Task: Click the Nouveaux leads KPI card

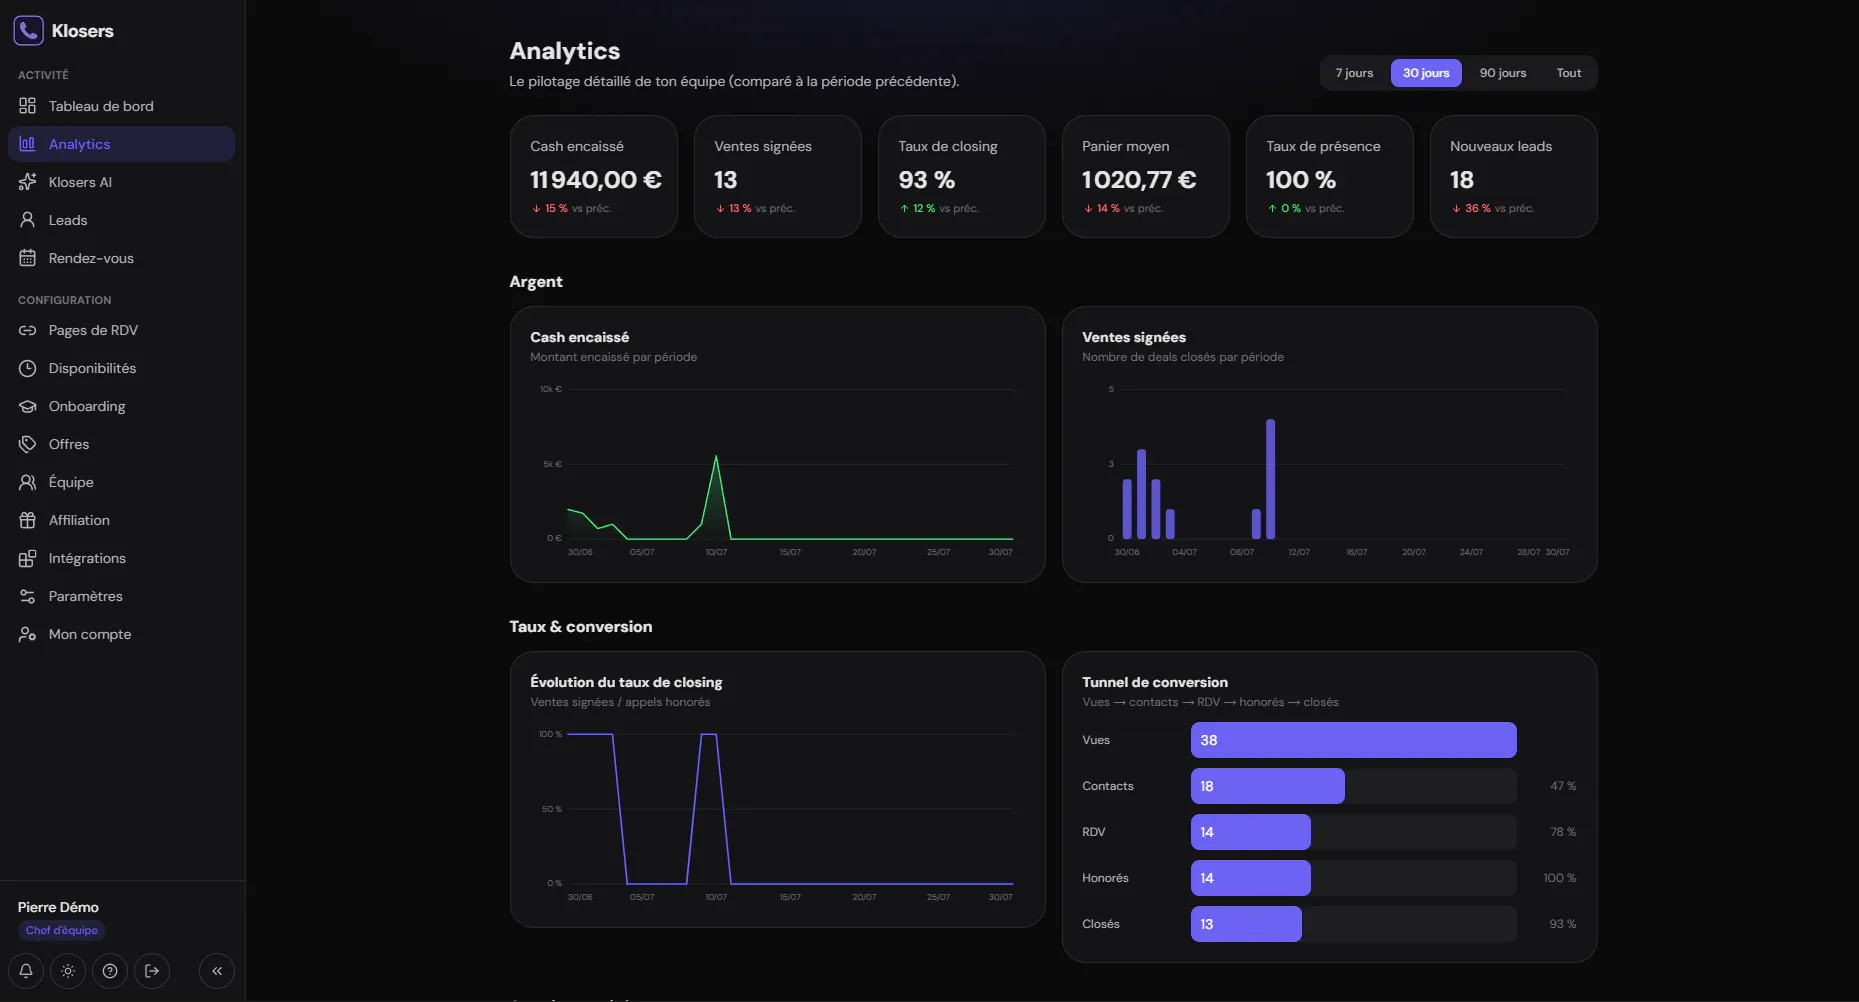Action: click(x=1514, y=176)
